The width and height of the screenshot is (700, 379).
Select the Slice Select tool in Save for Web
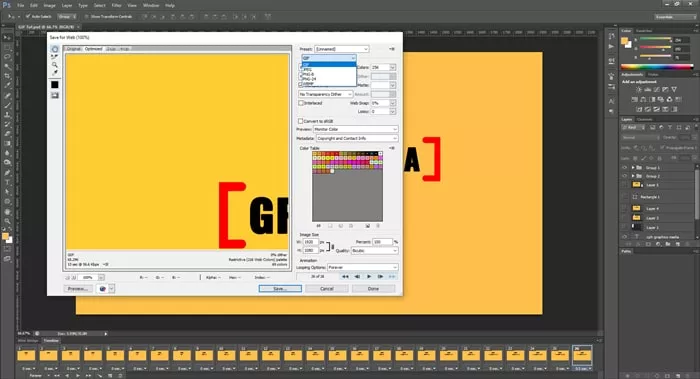[54, 57]
